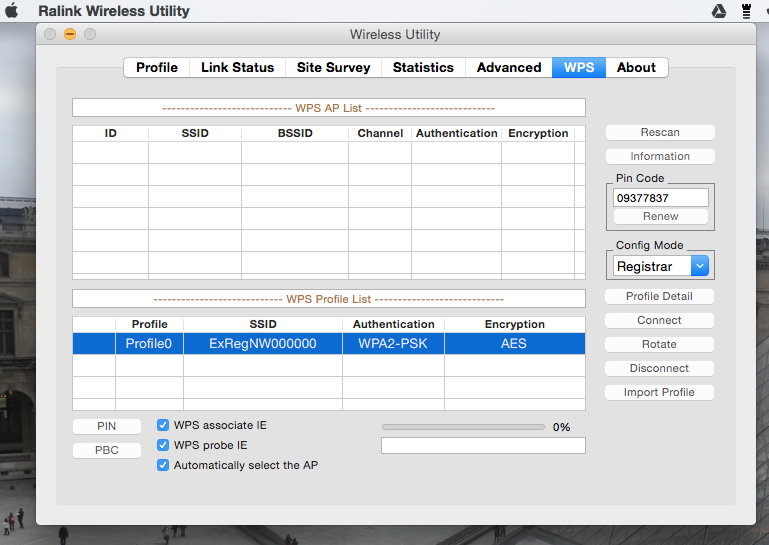
Task: Click the Encryption header in WPS AP List
Action: [538, 133]
